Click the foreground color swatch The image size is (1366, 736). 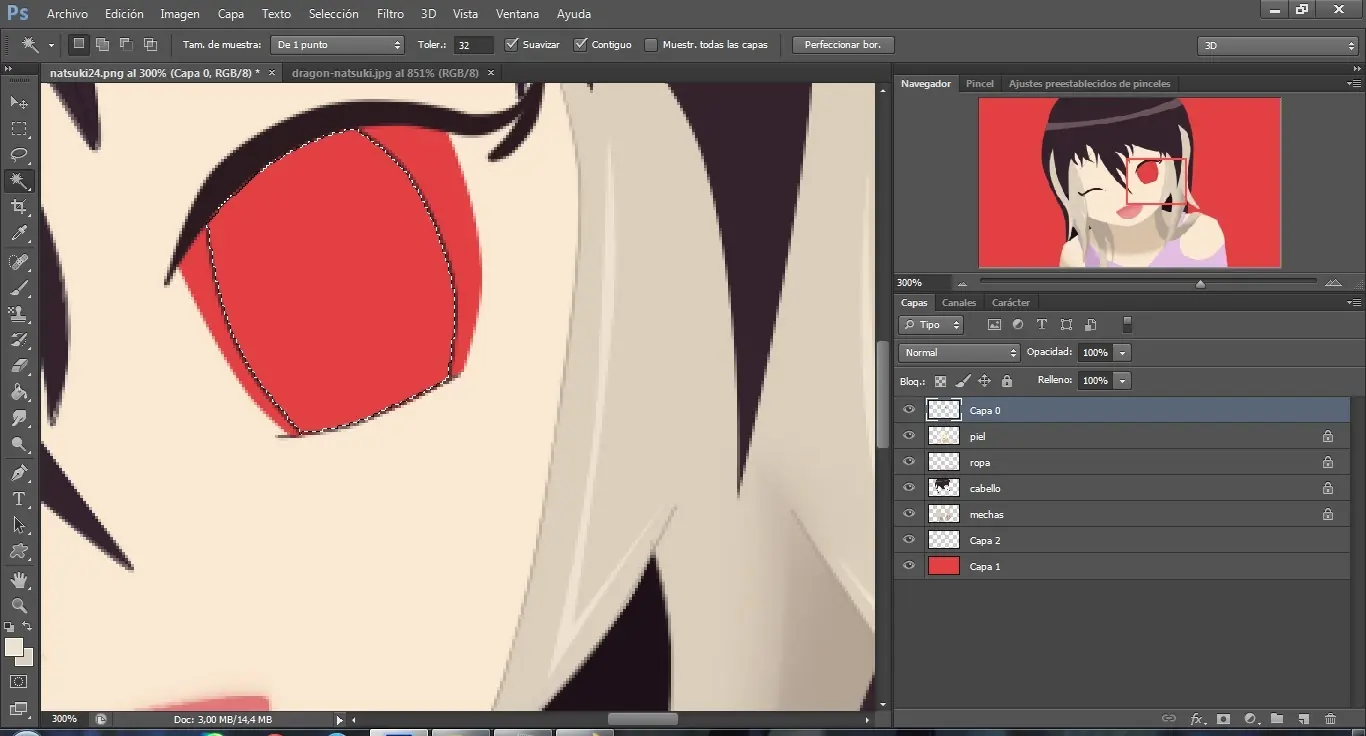pyautogui.click(x=14, y=648)
